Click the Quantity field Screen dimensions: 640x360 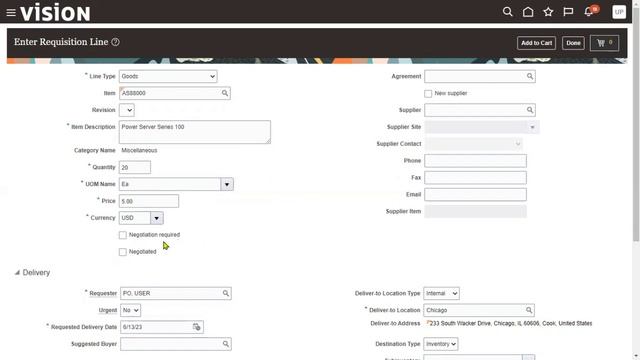[135, 167]
